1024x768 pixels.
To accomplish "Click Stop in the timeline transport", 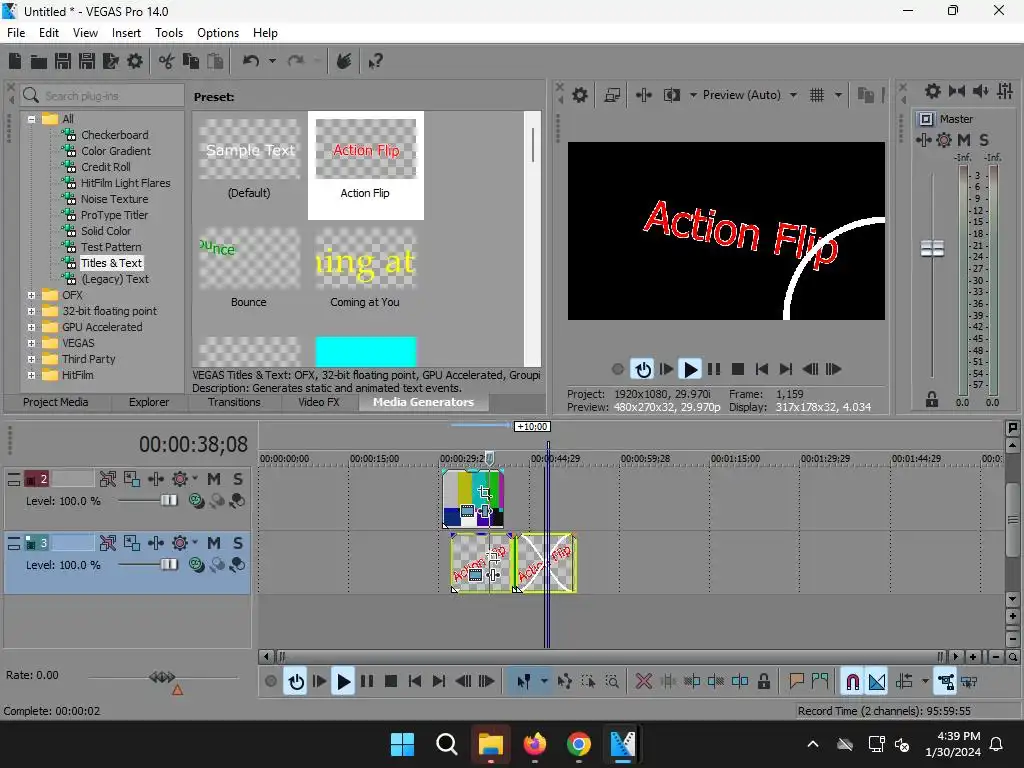I will coord(391,681).
